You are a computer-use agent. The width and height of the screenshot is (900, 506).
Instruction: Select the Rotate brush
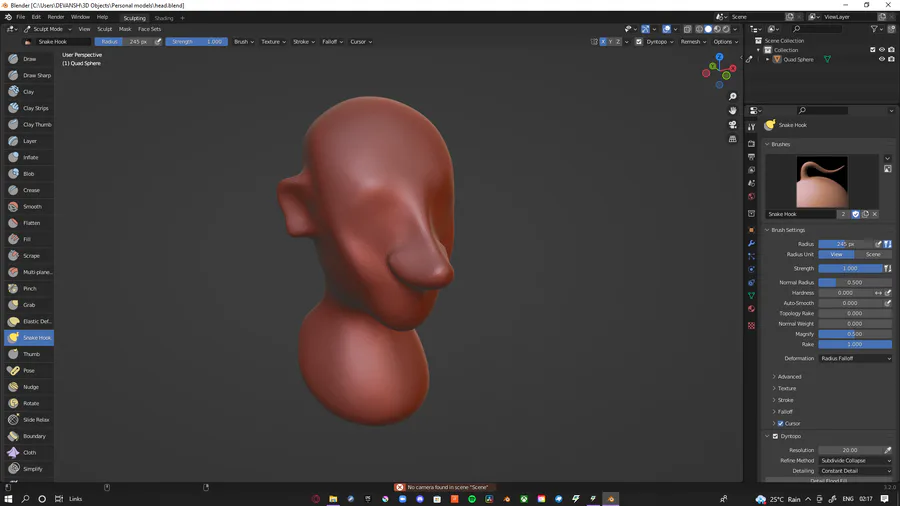point(29,403)
